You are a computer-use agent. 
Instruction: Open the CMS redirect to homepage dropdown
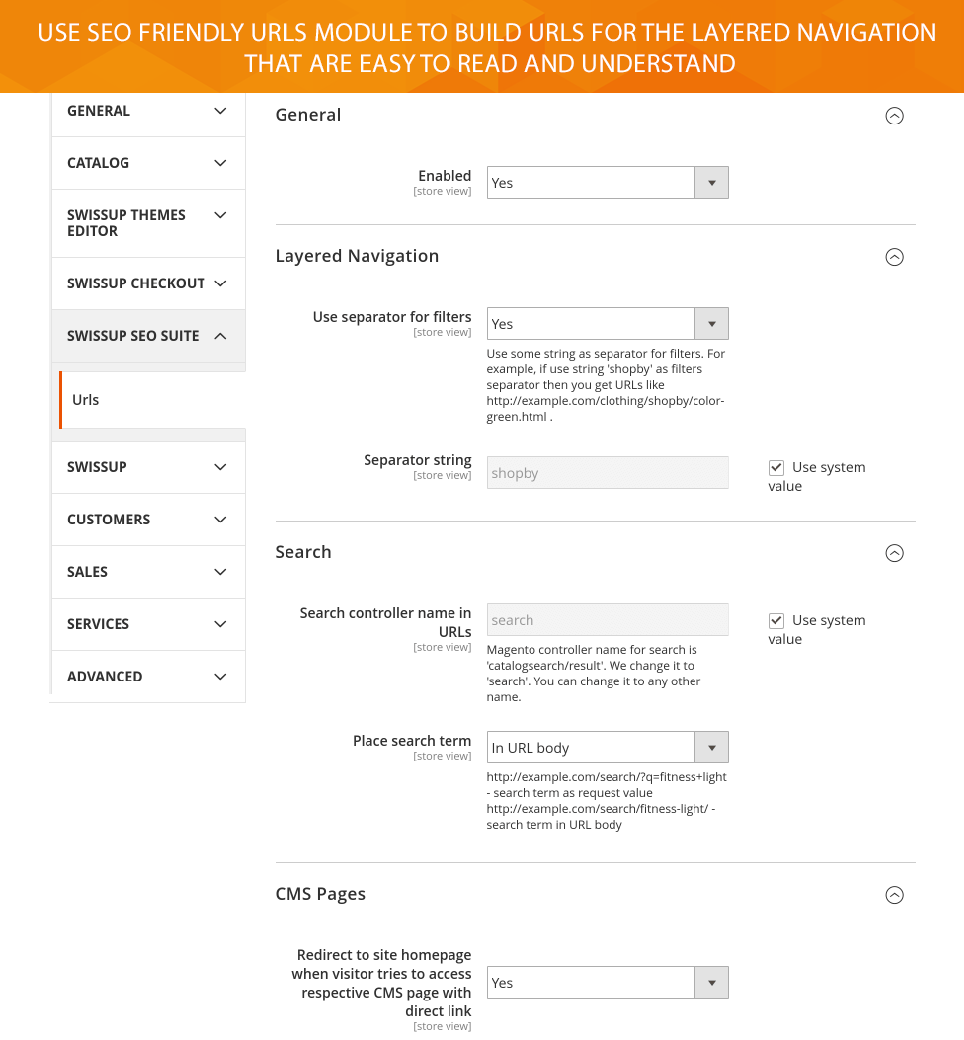point(608,982)
